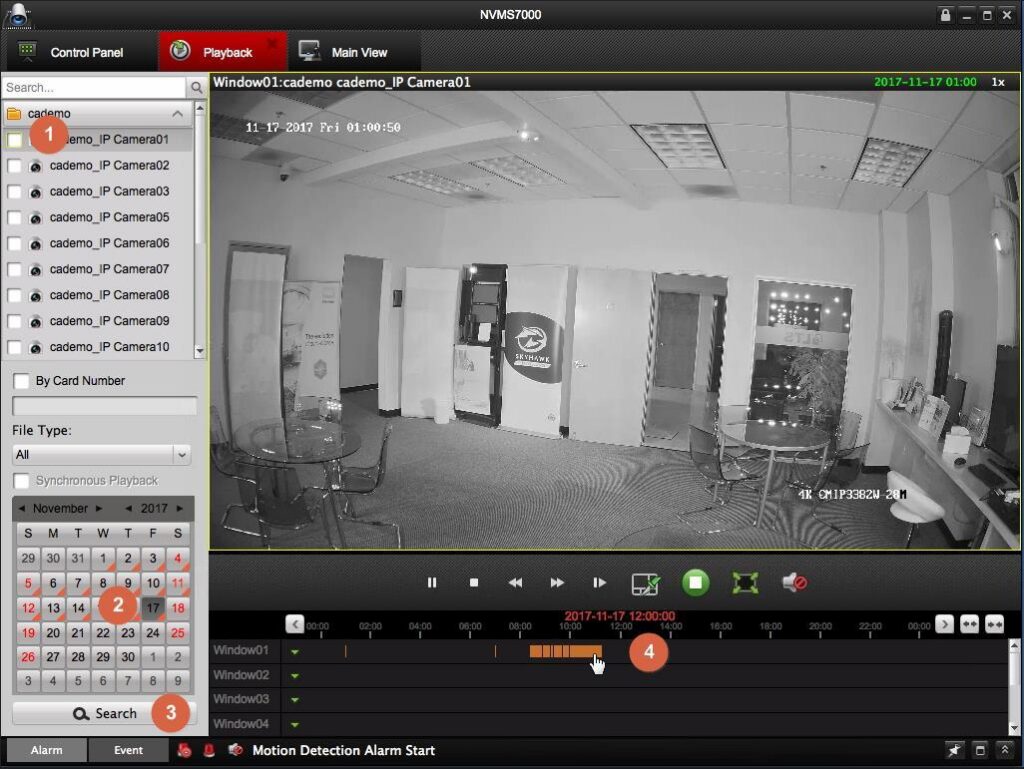
Task: Step forward one frame
Action: pyautogui.click(x=599, y=582)
